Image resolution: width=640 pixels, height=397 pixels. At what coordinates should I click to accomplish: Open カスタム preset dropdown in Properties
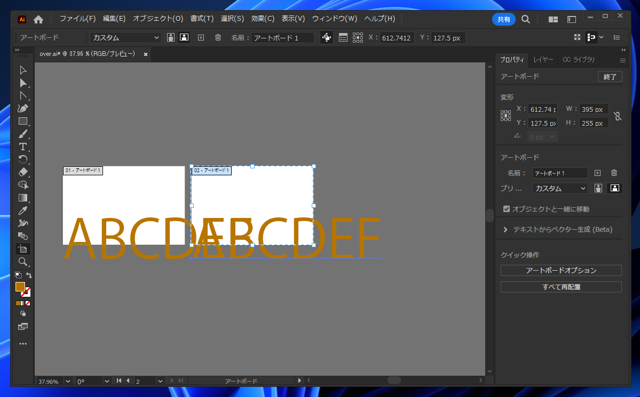[x=560, y=189]
